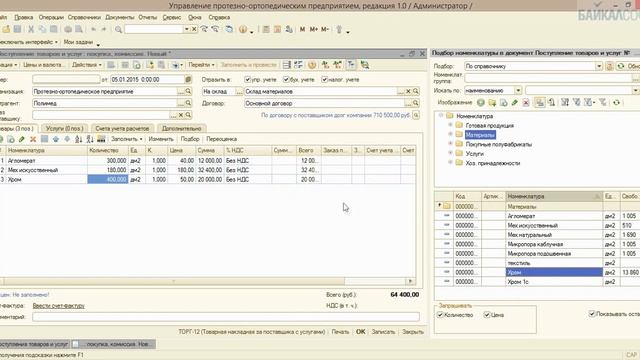640x360 pixels.
Task: Click barcode scanner icon in goods toolbar
Action: [101, 139]
